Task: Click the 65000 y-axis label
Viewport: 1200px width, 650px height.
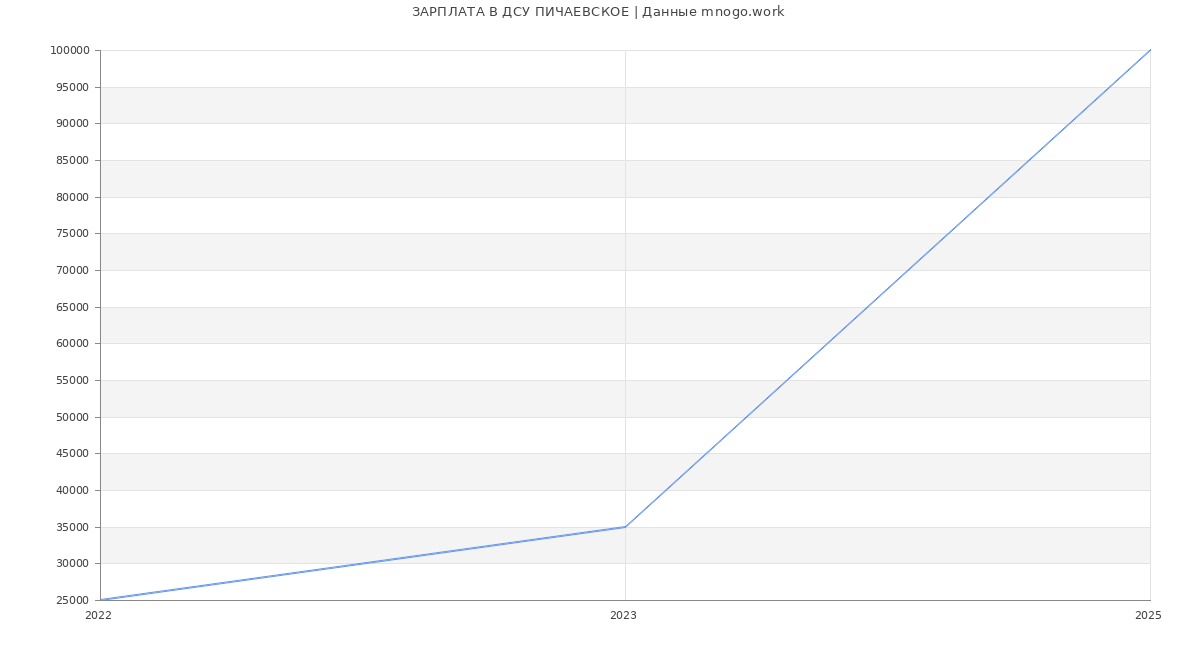Action: tap(72, 307)
